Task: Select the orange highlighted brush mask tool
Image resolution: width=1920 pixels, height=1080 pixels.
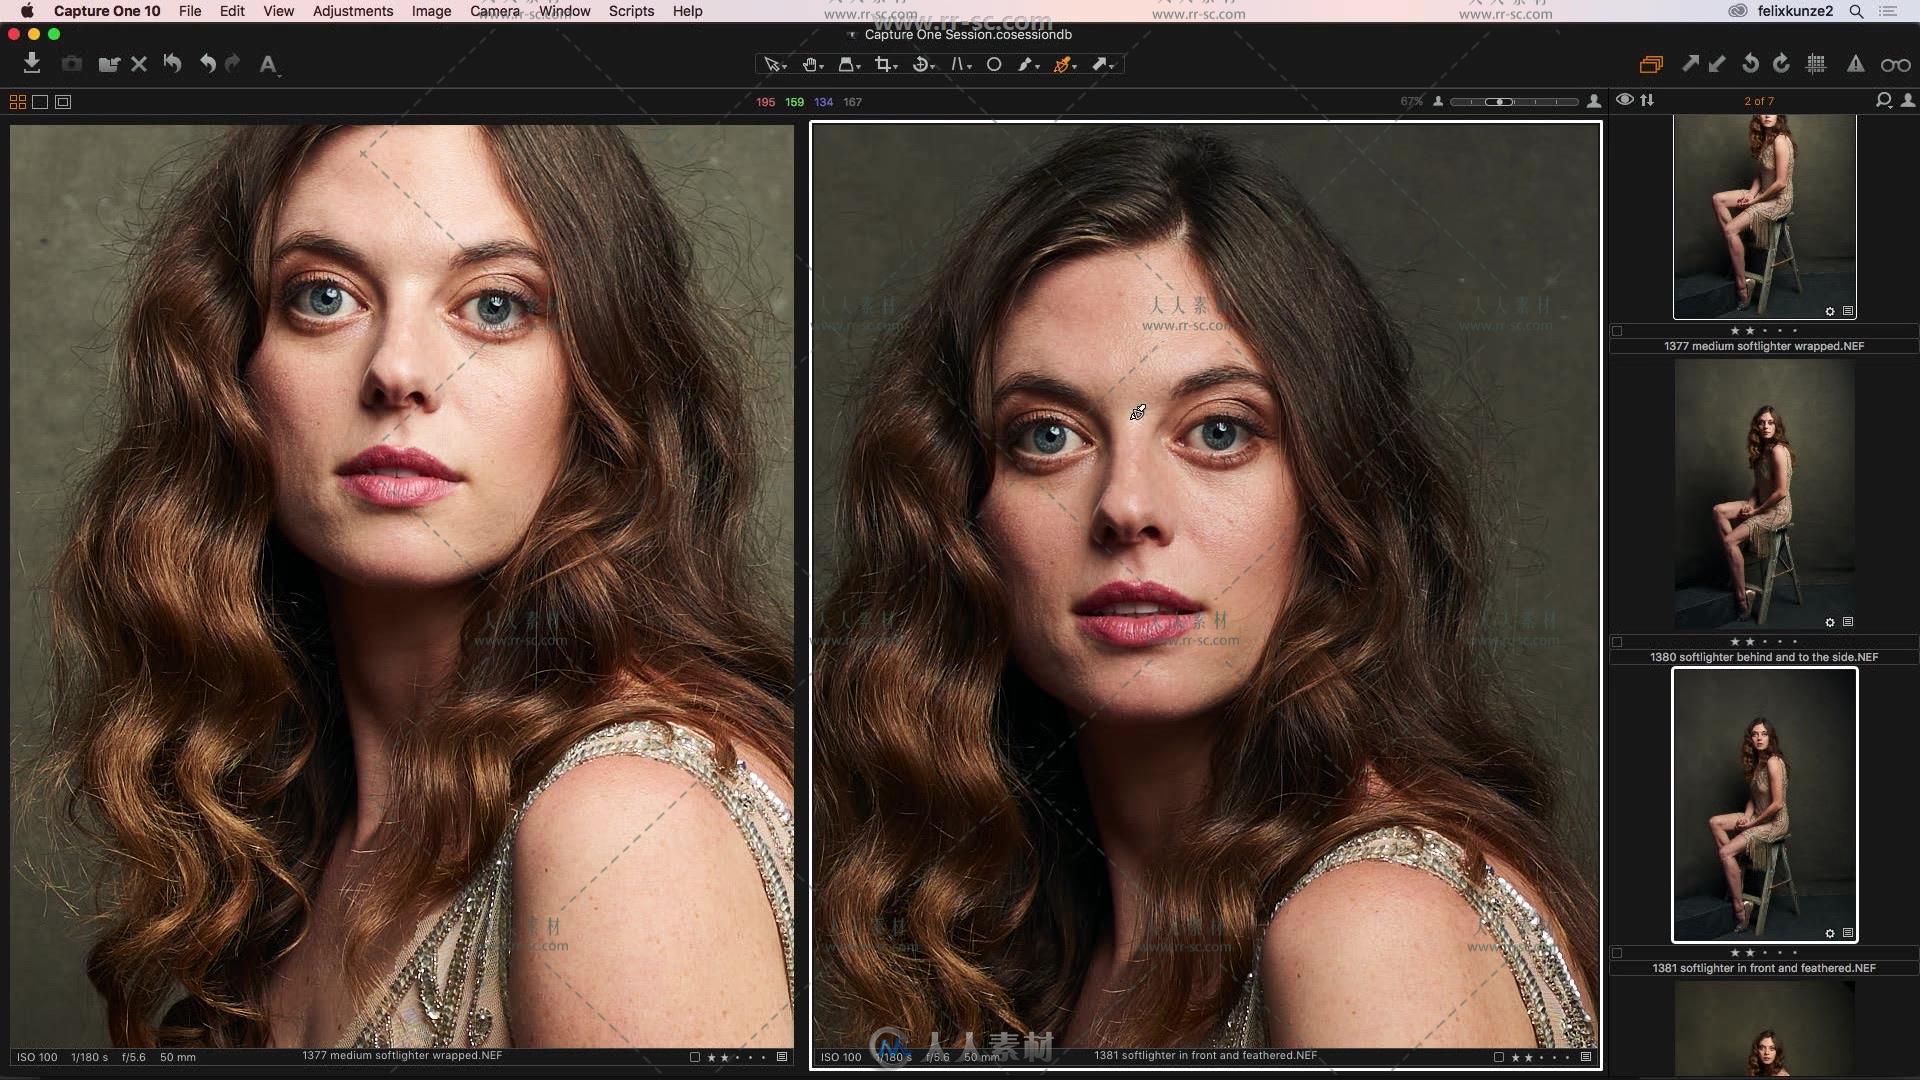Action: pyautogui.click(x=1064, y=65)
